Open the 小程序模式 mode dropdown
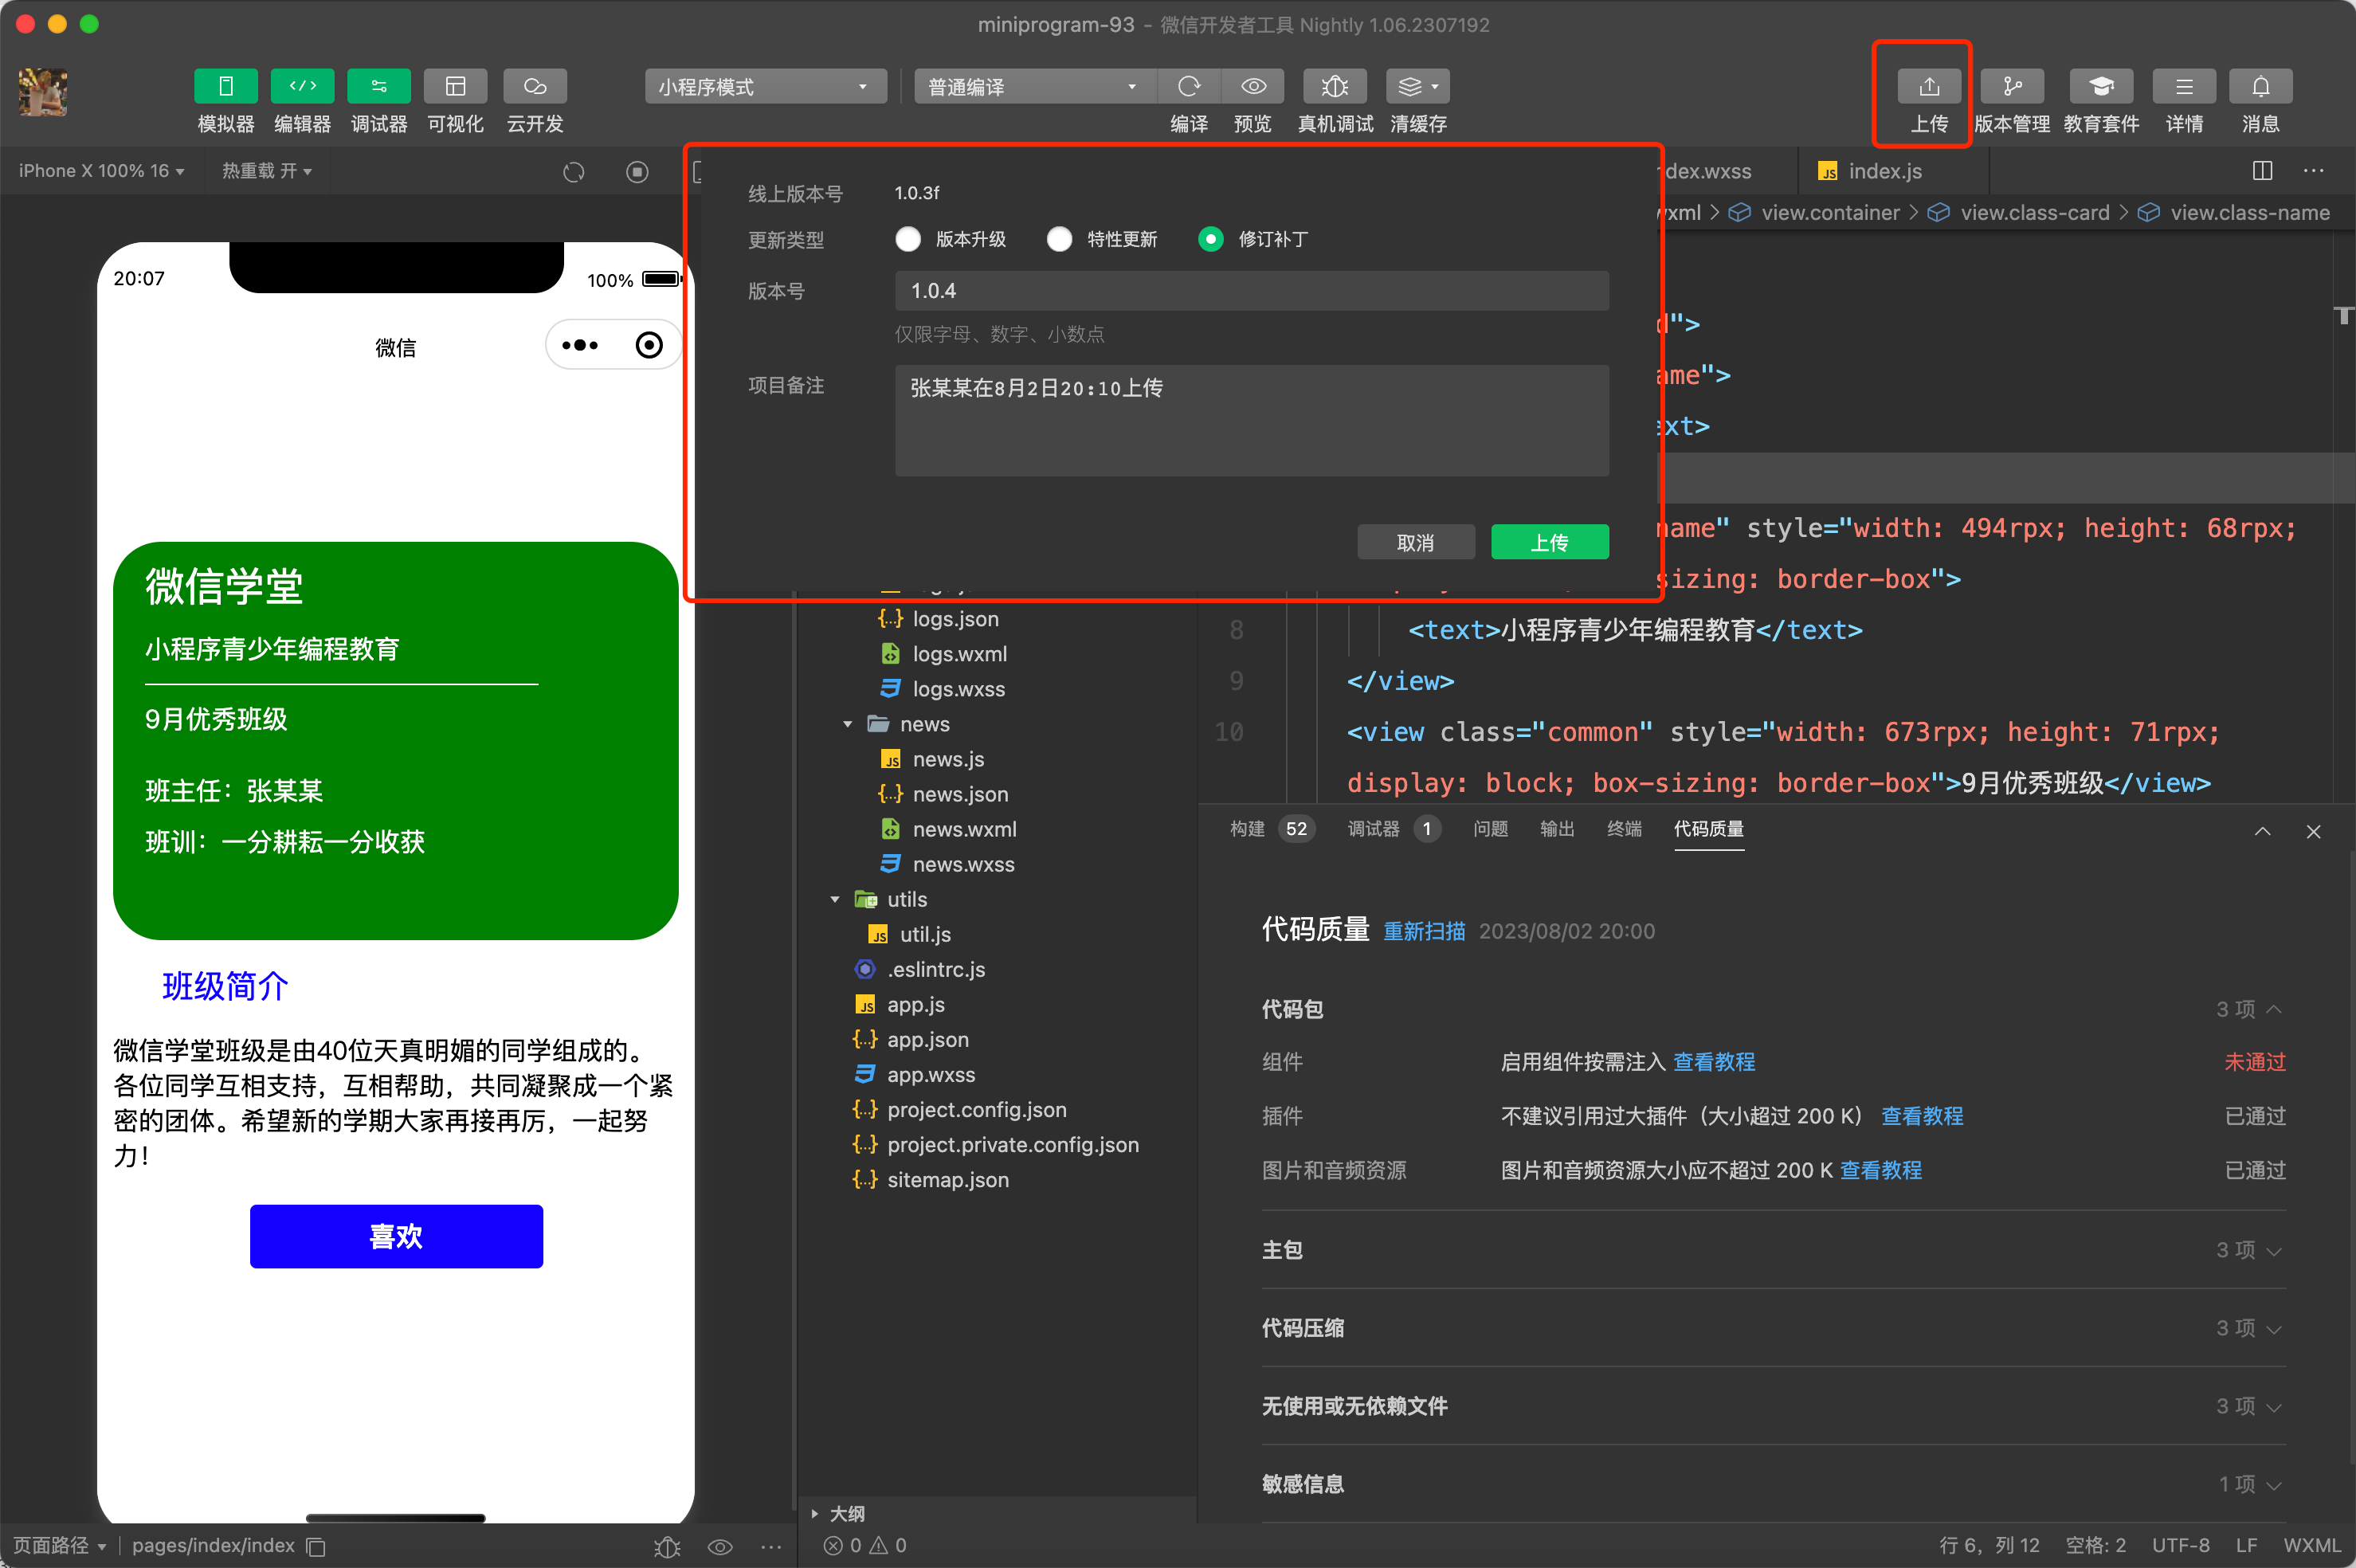Image resolution: width=2356 pixels, height=1568 pixels. coord(765,86)
